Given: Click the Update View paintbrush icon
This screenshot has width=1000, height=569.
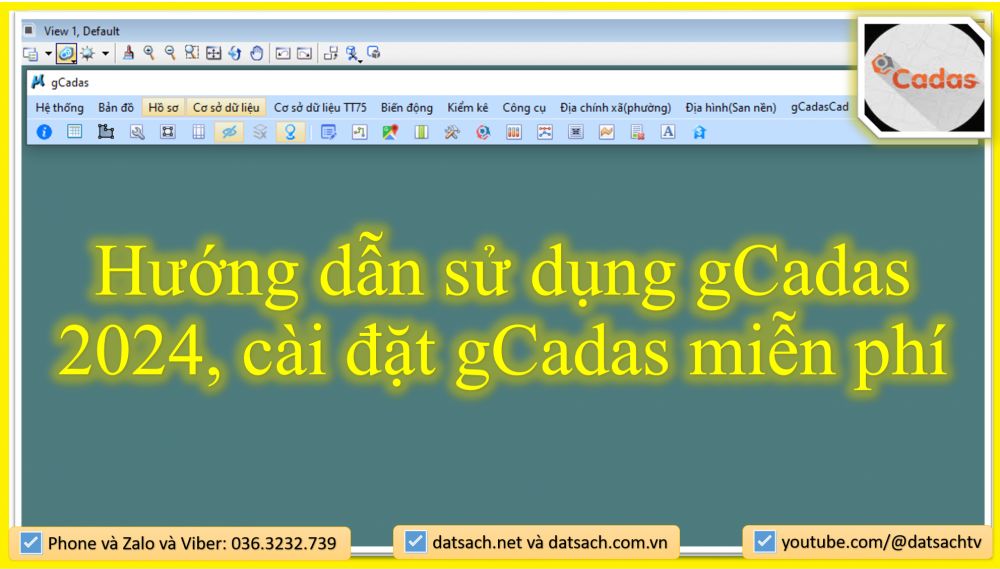Looking at the screenshot, I should pyautogui.click(x=128, y=53).
